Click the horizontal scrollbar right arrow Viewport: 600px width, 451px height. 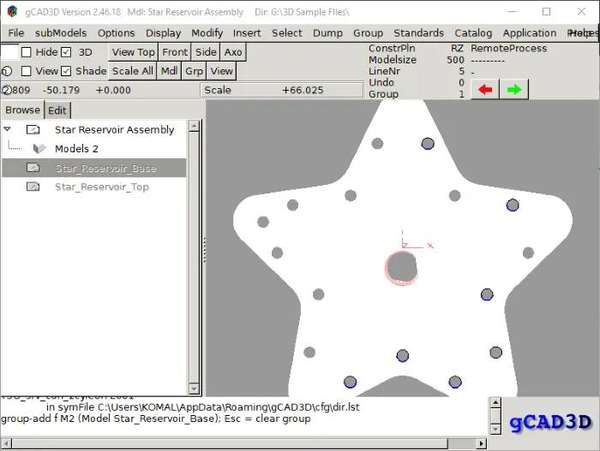click(482, 444)
